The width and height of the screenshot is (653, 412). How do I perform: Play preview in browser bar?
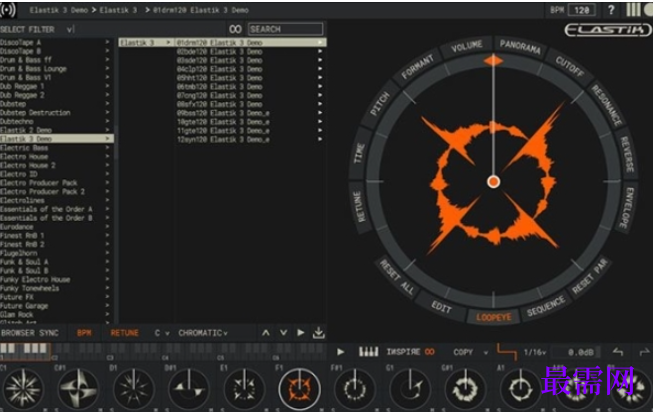301,333
